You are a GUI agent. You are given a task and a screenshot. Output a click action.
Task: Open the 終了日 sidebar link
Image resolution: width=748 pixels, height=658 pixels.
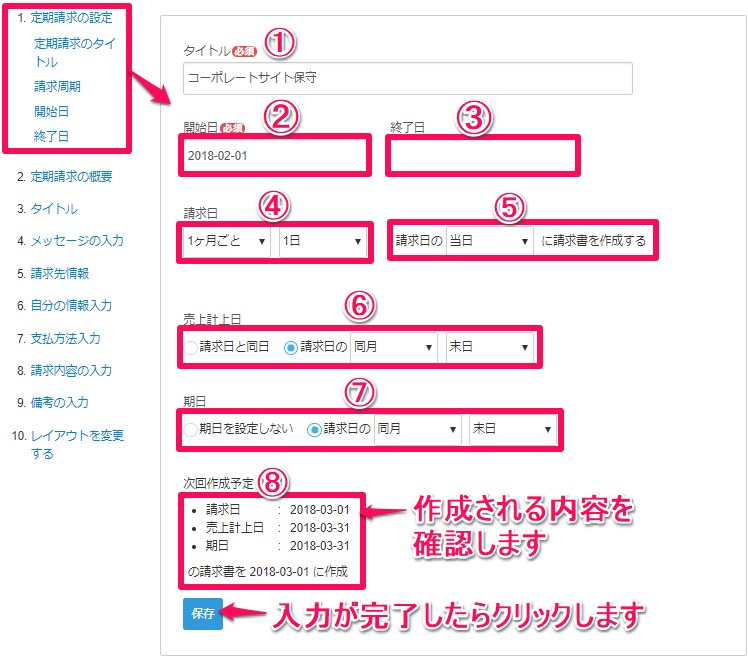point(52,136)
